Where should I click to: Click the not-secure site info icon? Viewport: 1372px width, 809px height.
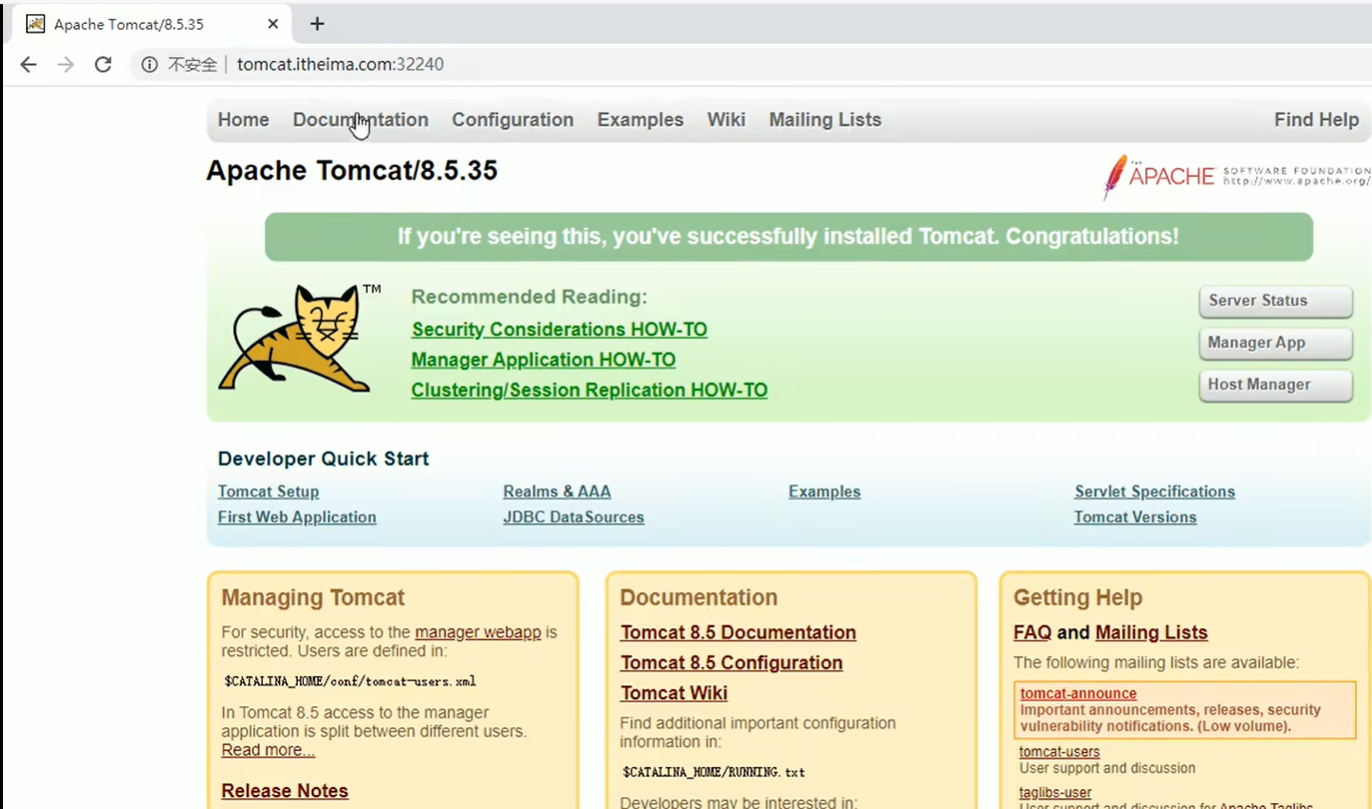pyautogui.click(x=150, y=65)
